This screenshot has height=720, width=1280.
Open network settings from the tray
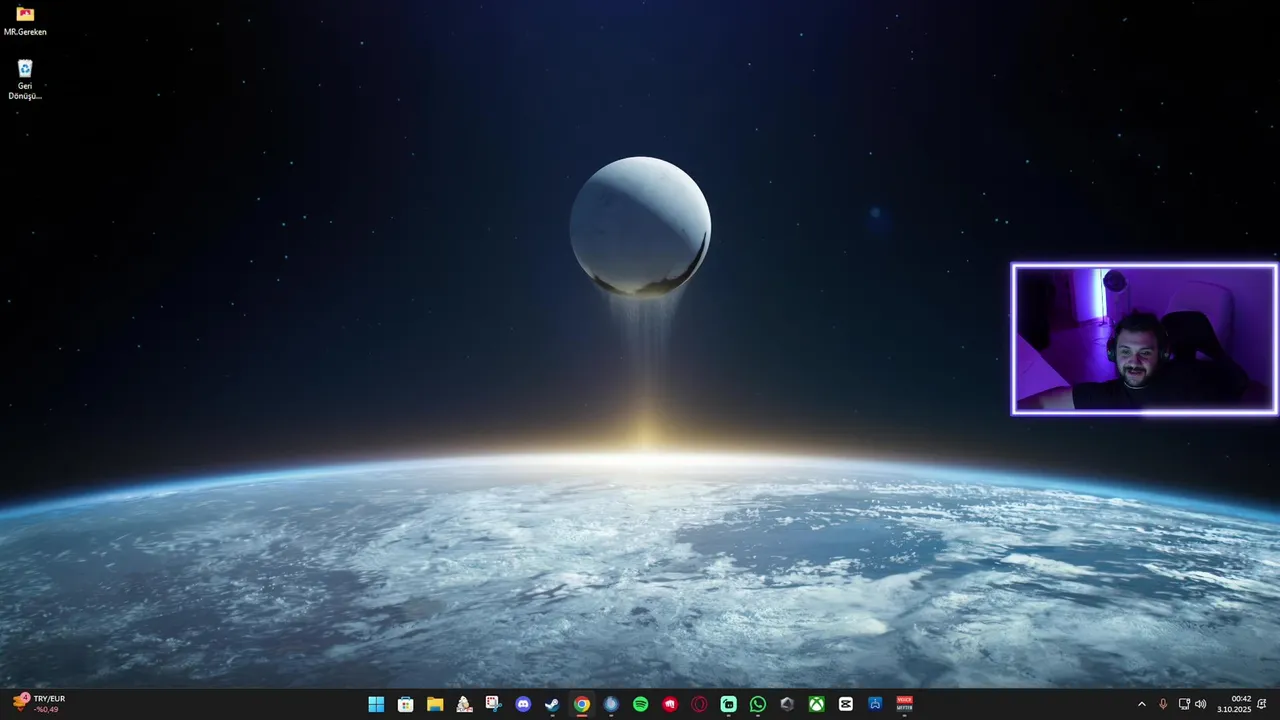(1184, 704)
